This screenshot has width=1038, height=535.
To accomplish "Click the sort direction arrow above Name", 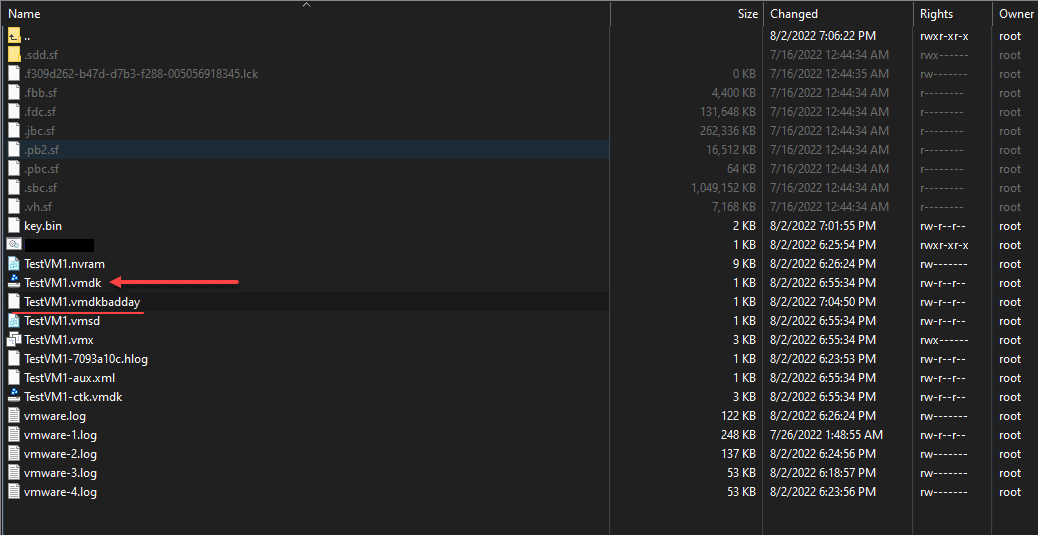I will [306, 5].
